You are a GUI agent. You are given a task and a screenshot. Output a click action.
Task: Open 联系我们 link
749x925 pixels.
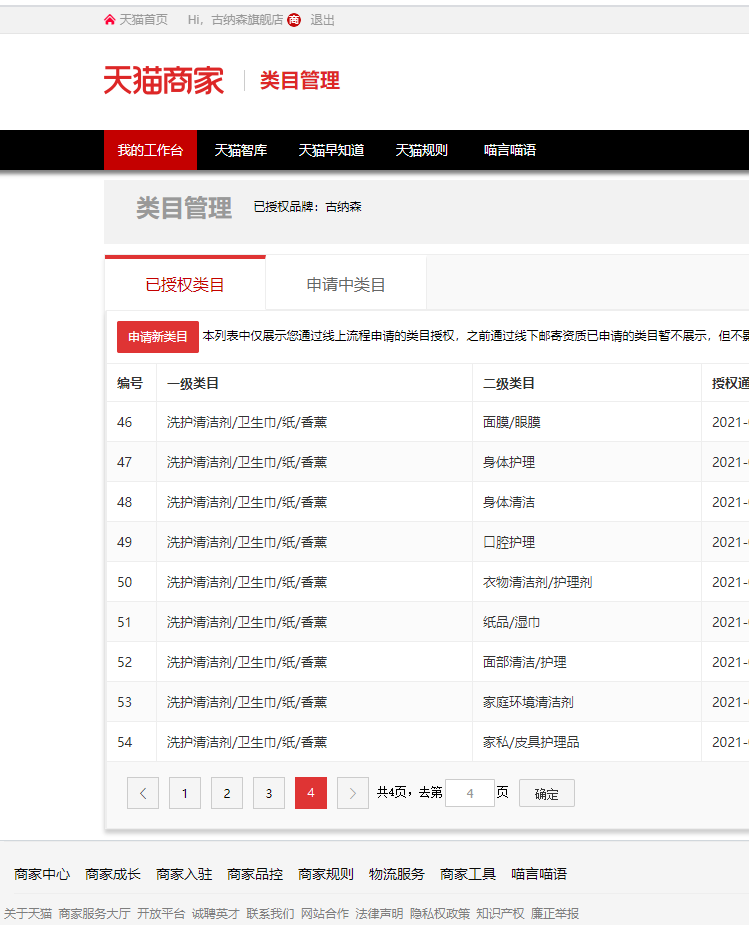(270, 913)
